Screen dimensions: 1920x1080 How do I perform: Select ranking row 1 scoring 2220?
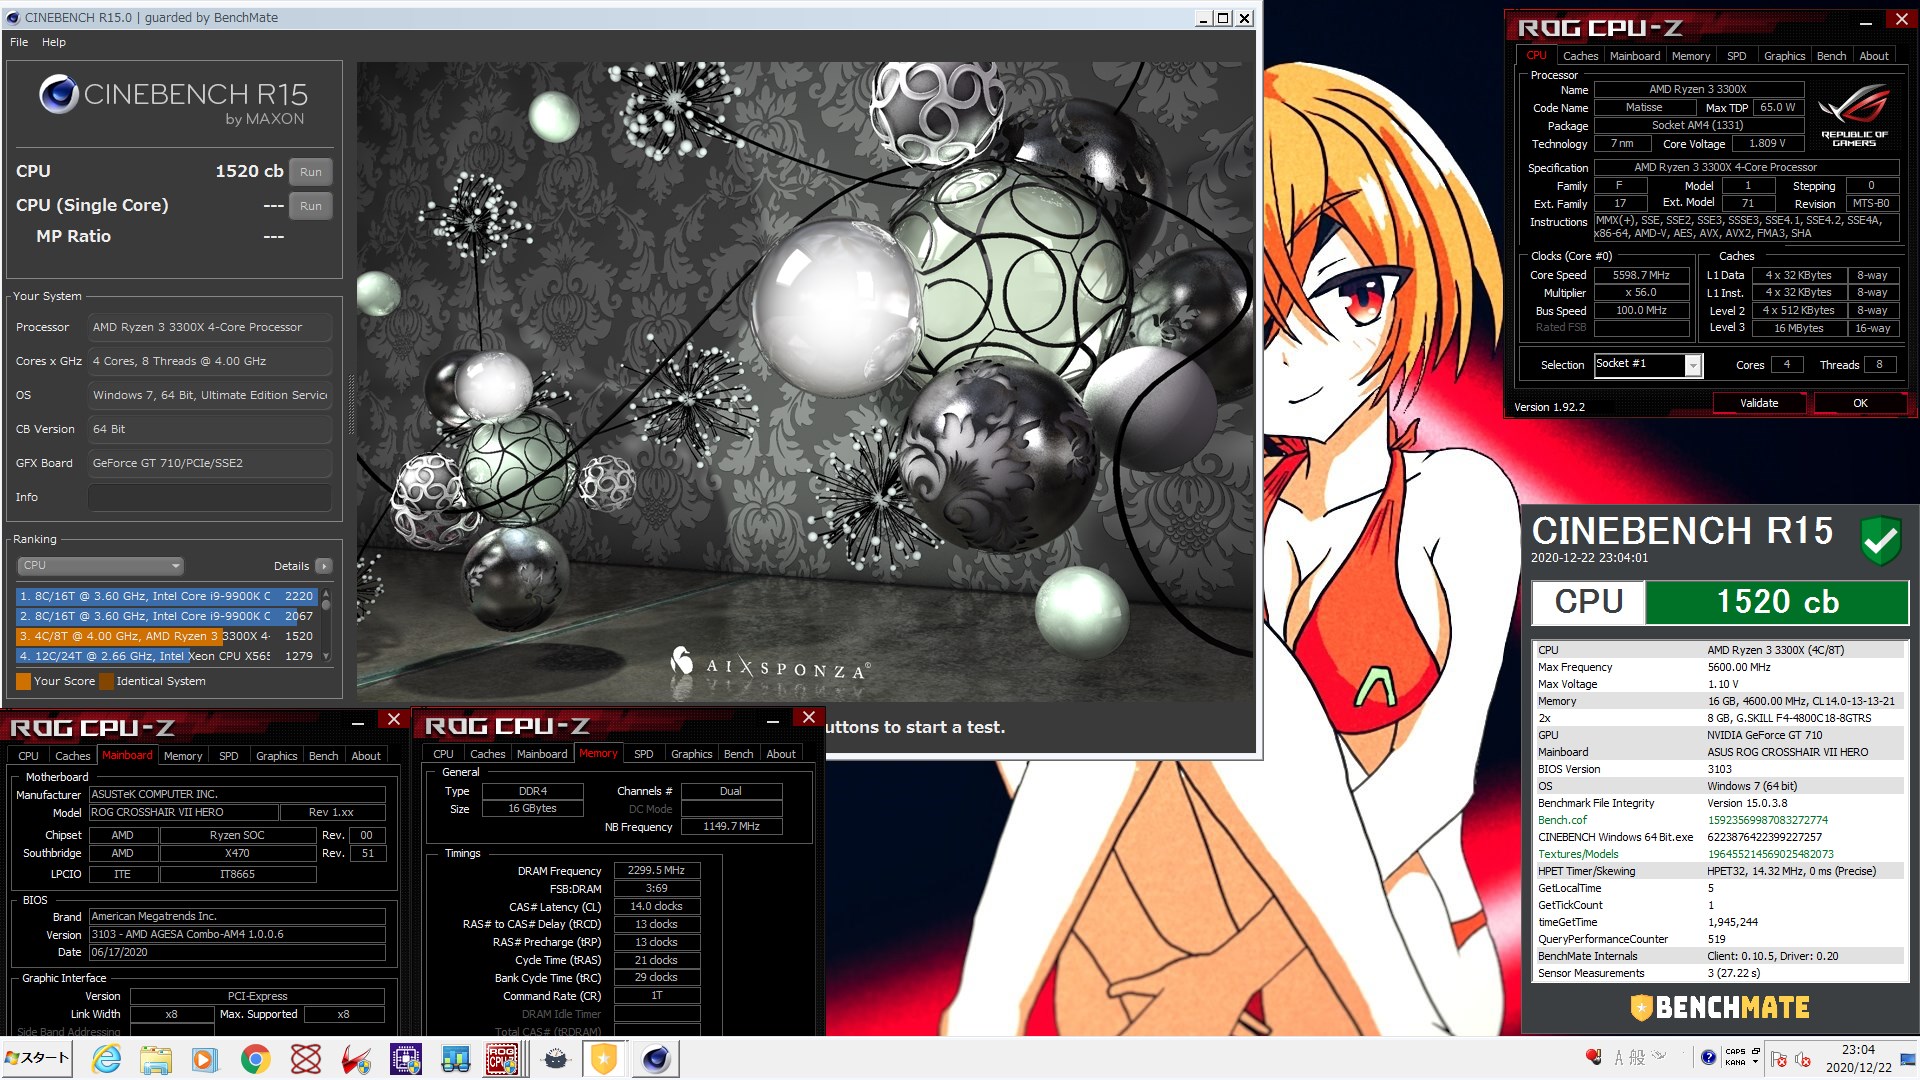pyautogui.click(x=166, y=596)
